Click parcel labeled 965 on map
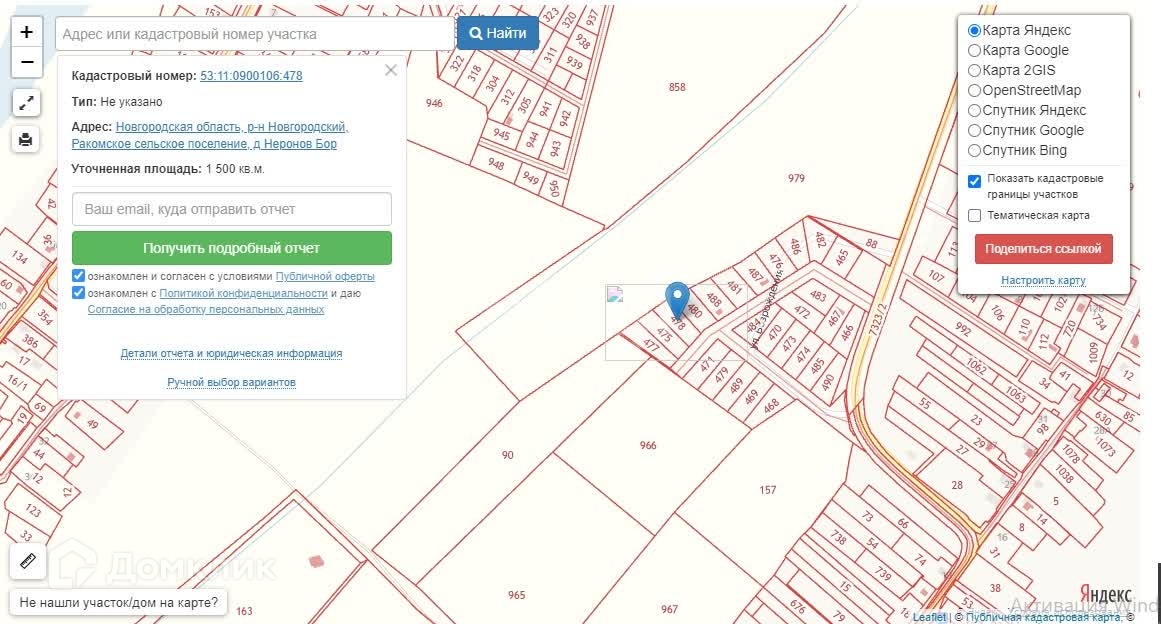1161x624 pixels. (x=517, y=595)
